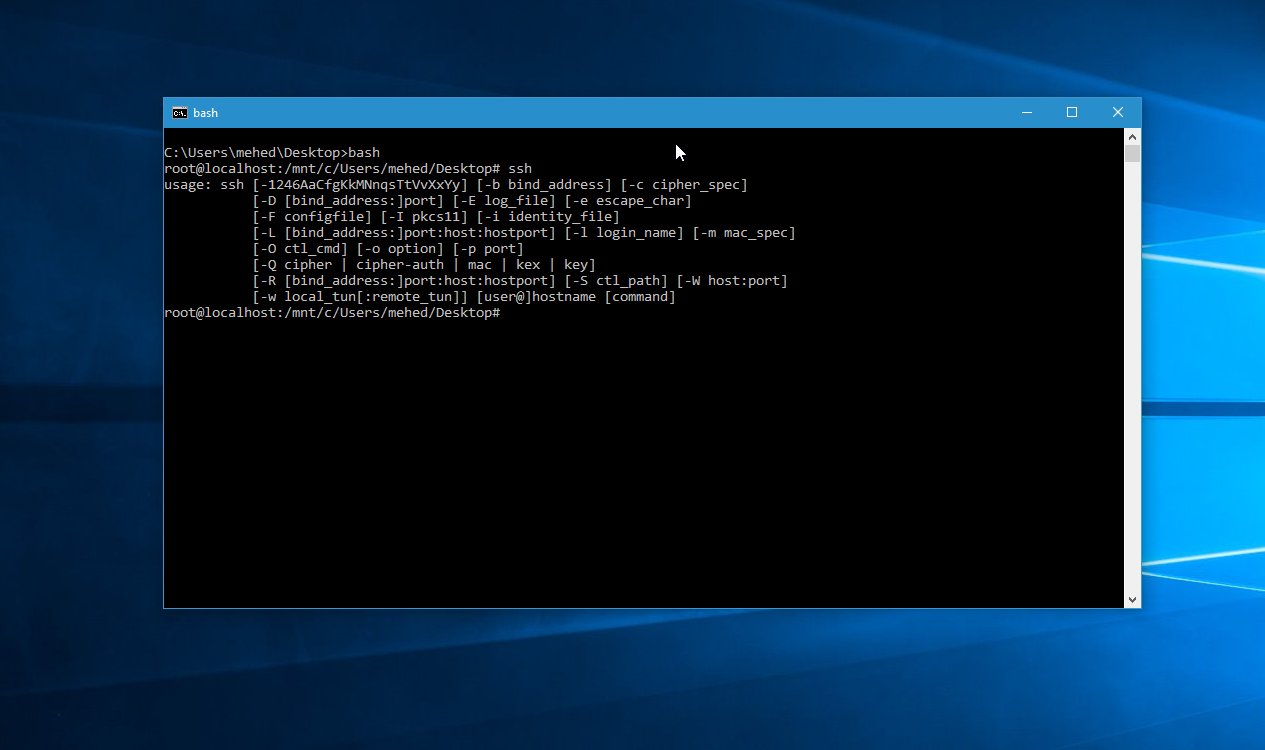Click 'usage:' in the ssh output
The height and width of the screenshot is (750, 1265).
[188, 185]
